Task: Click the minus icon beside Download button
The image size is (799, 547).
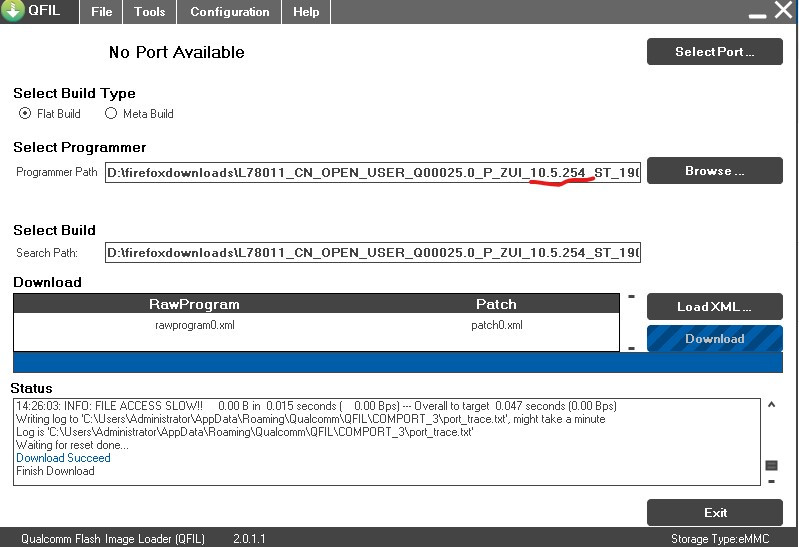Action: (631, 347)
